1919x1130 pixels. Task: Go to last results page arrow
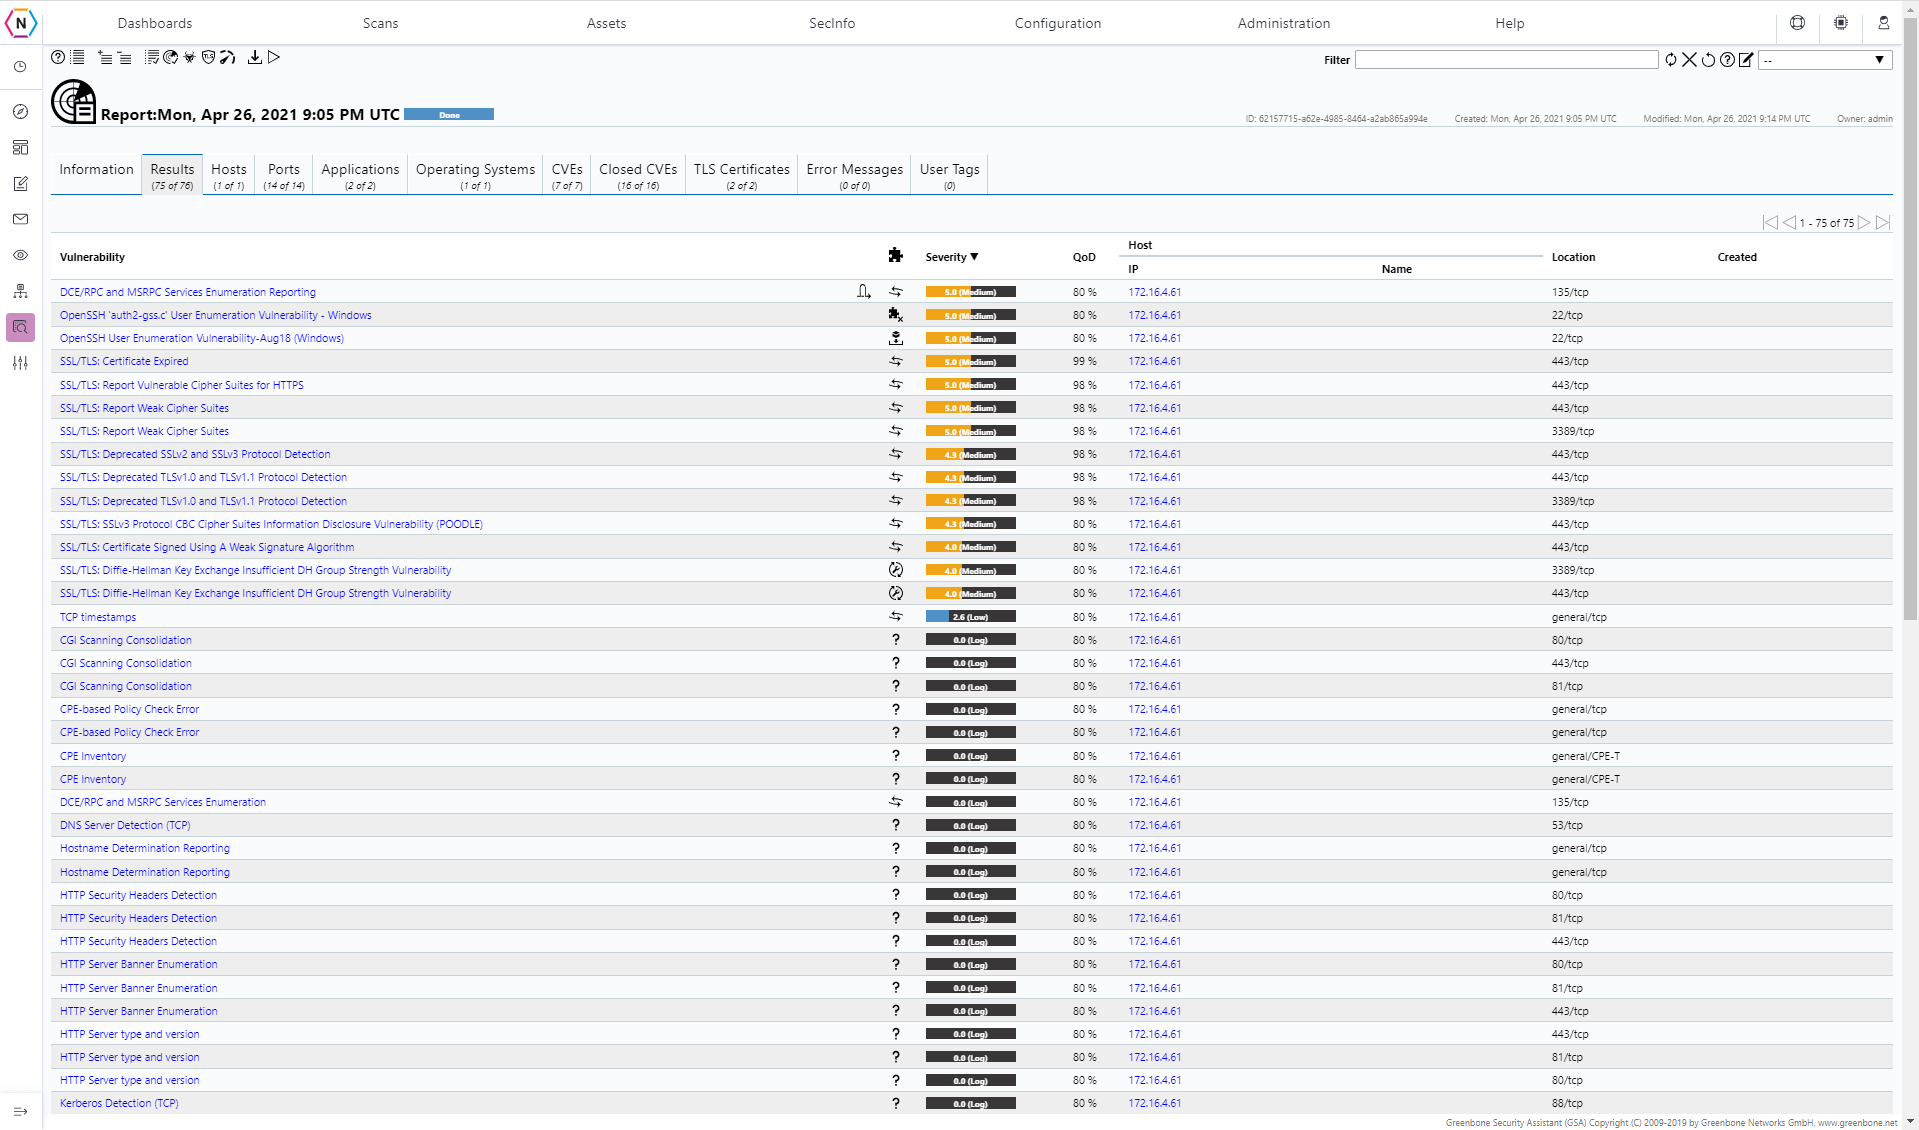(1883, 223)
